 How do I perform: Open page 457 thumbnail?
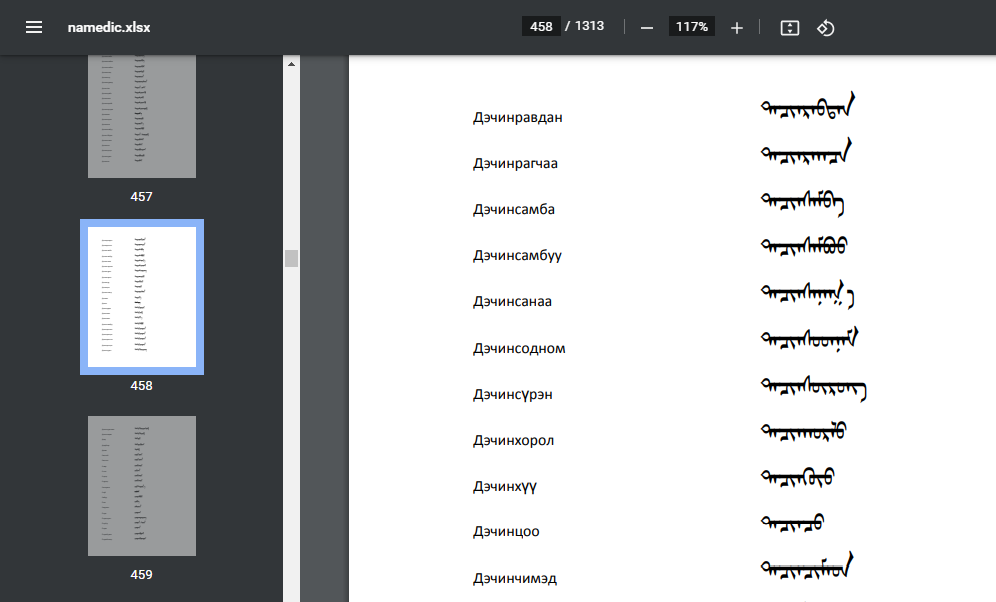[x=142, y=116]
